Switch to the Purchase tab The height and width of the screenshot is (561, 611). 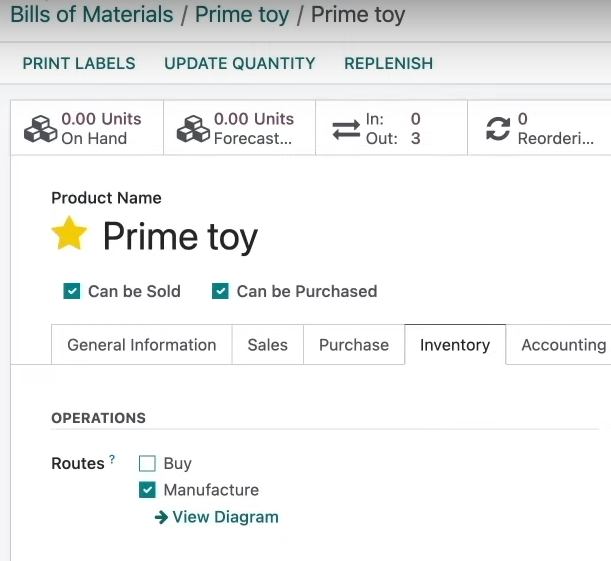[x=354, y=345]
